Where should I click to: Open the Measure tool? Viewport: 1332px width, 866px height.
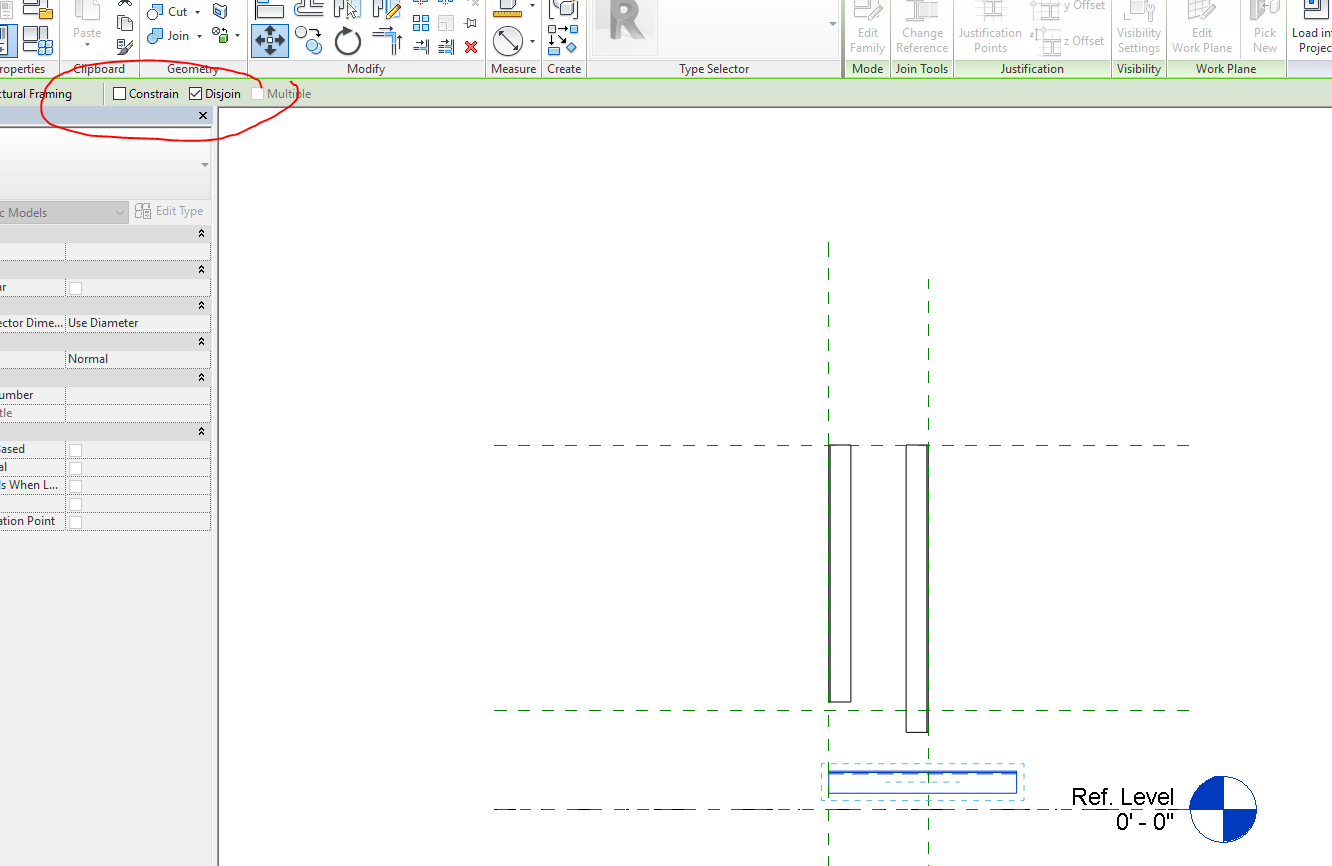tap(512, 42)
